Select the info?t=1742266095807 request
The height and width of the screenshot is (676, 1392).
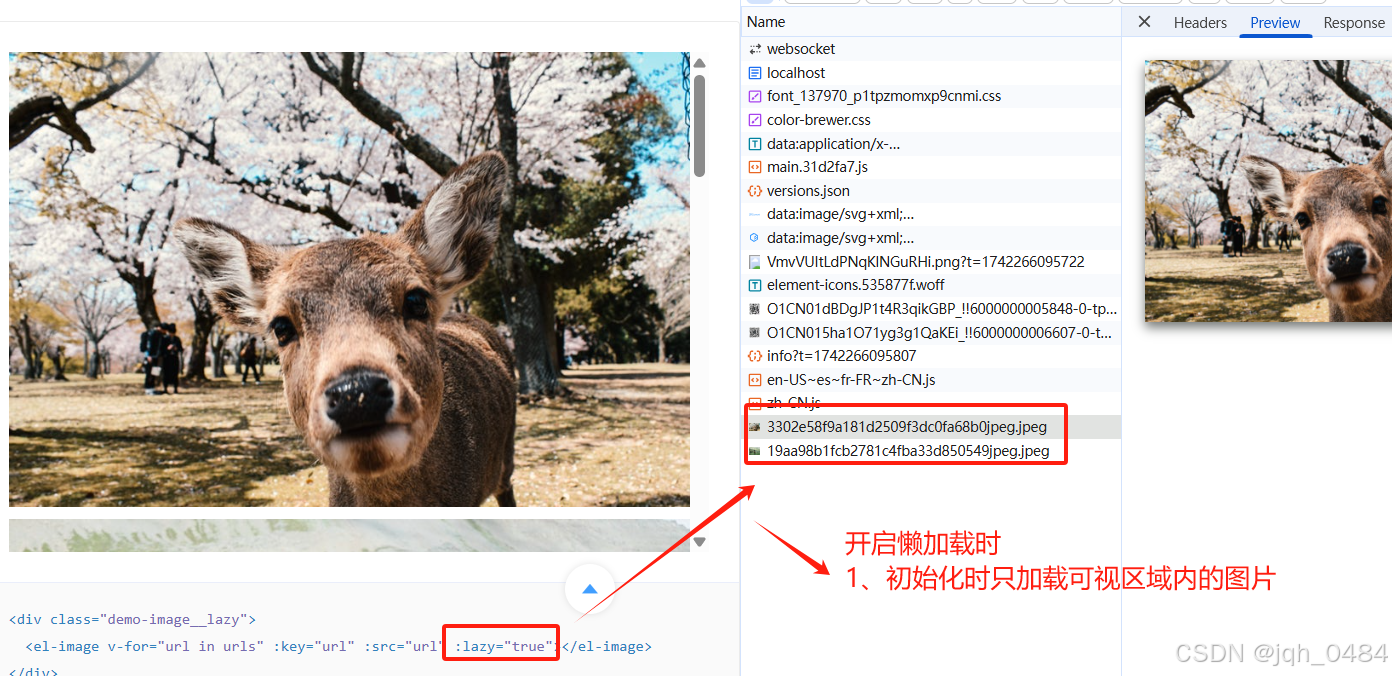point(931,356)
